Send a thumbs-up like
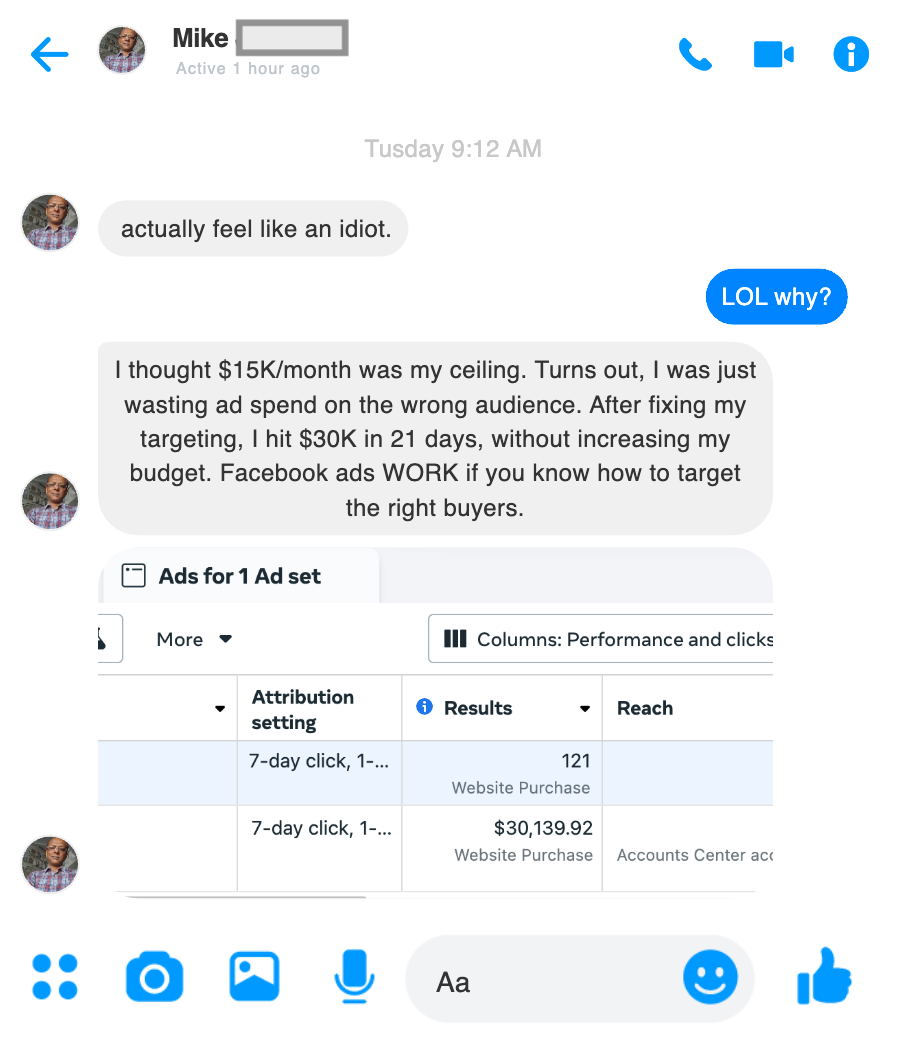 [x=824, y=977]
